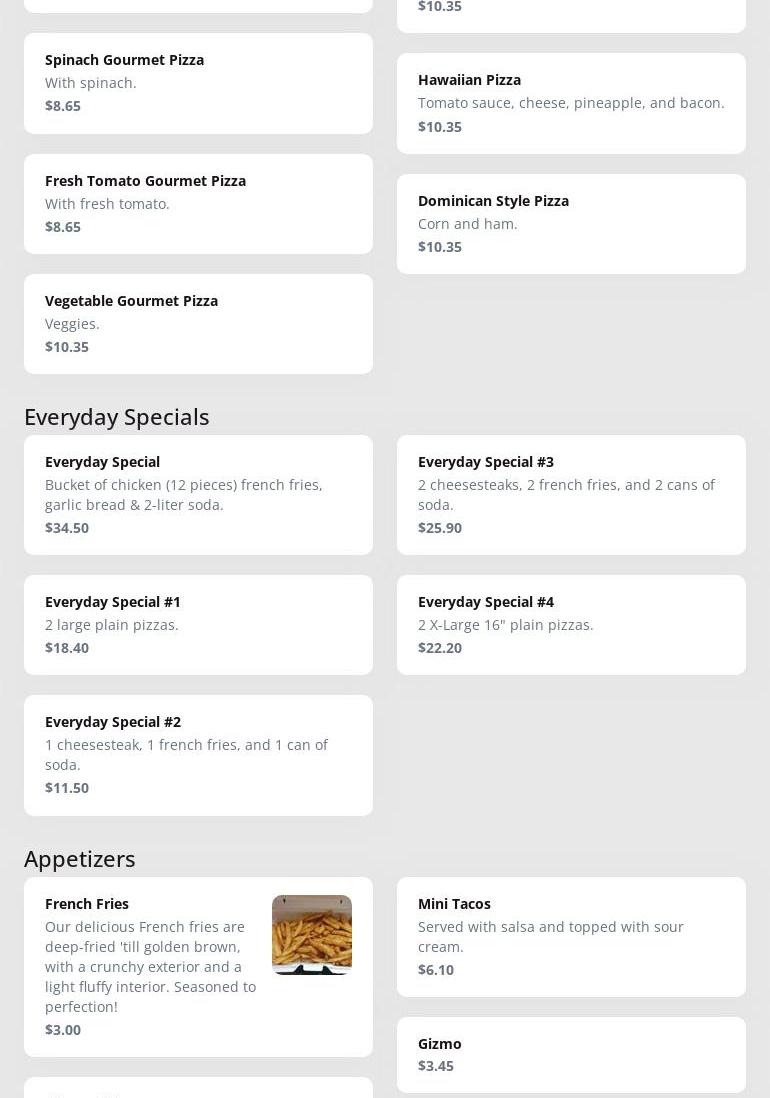Select Everyday Special #4 X-Large pizzas
This screenshot has width=770, height=1098.
pyautogui.click(x=571, y=624)
